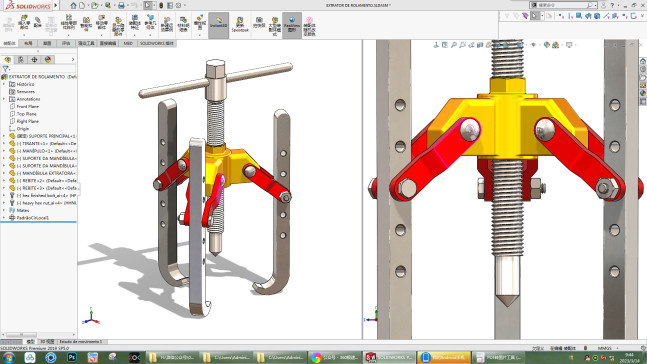Toggle the RealView Graphics button
The height and width of the screenshot is (364, 647).
pyautogui.click(x=292, y=25)
